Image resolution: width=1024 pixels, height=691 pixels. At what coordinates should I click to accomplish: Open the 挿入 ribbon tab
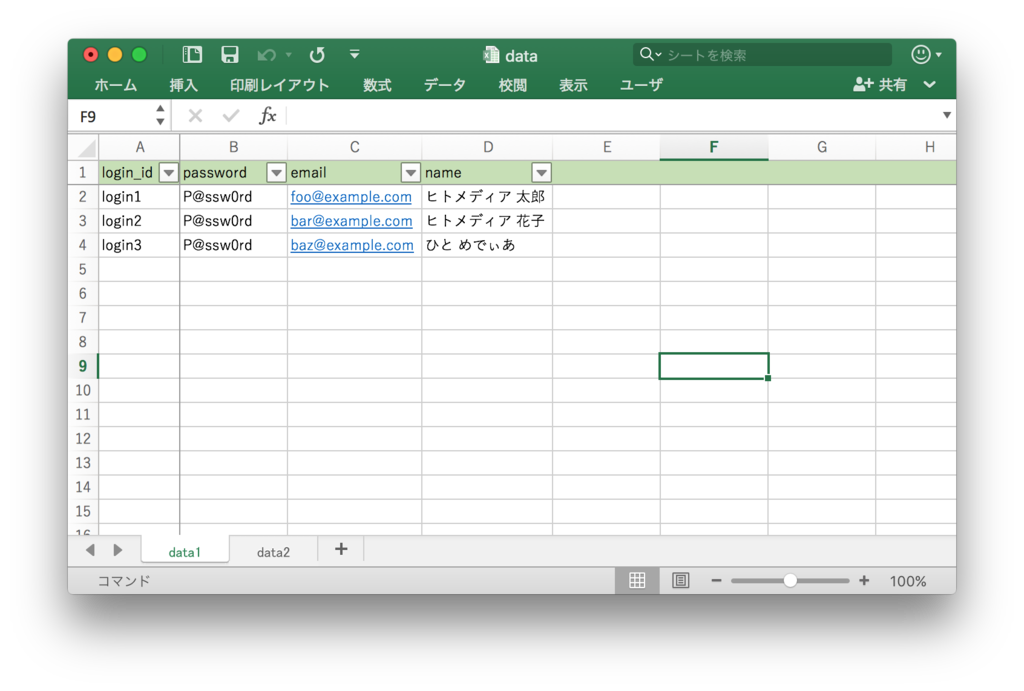click(x=183, y=85)
